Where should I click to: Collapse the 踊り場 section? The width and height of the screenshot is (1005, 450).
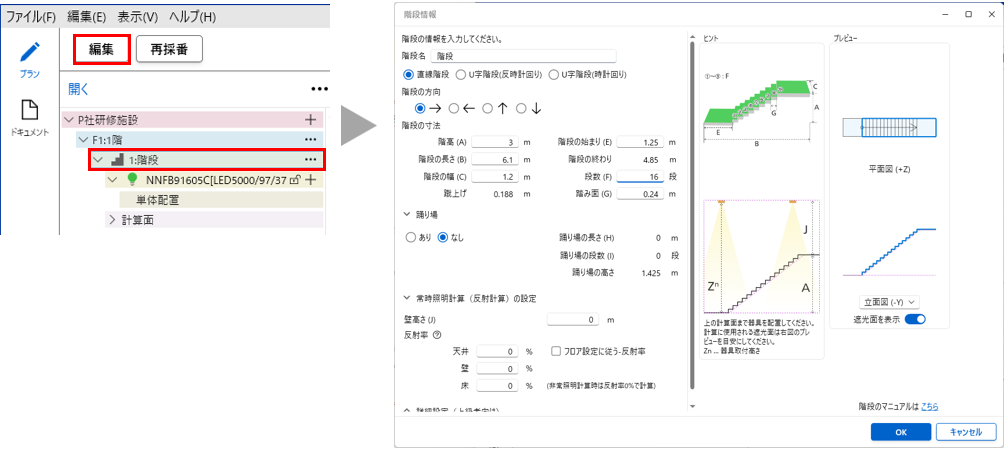tap(406, 214)
